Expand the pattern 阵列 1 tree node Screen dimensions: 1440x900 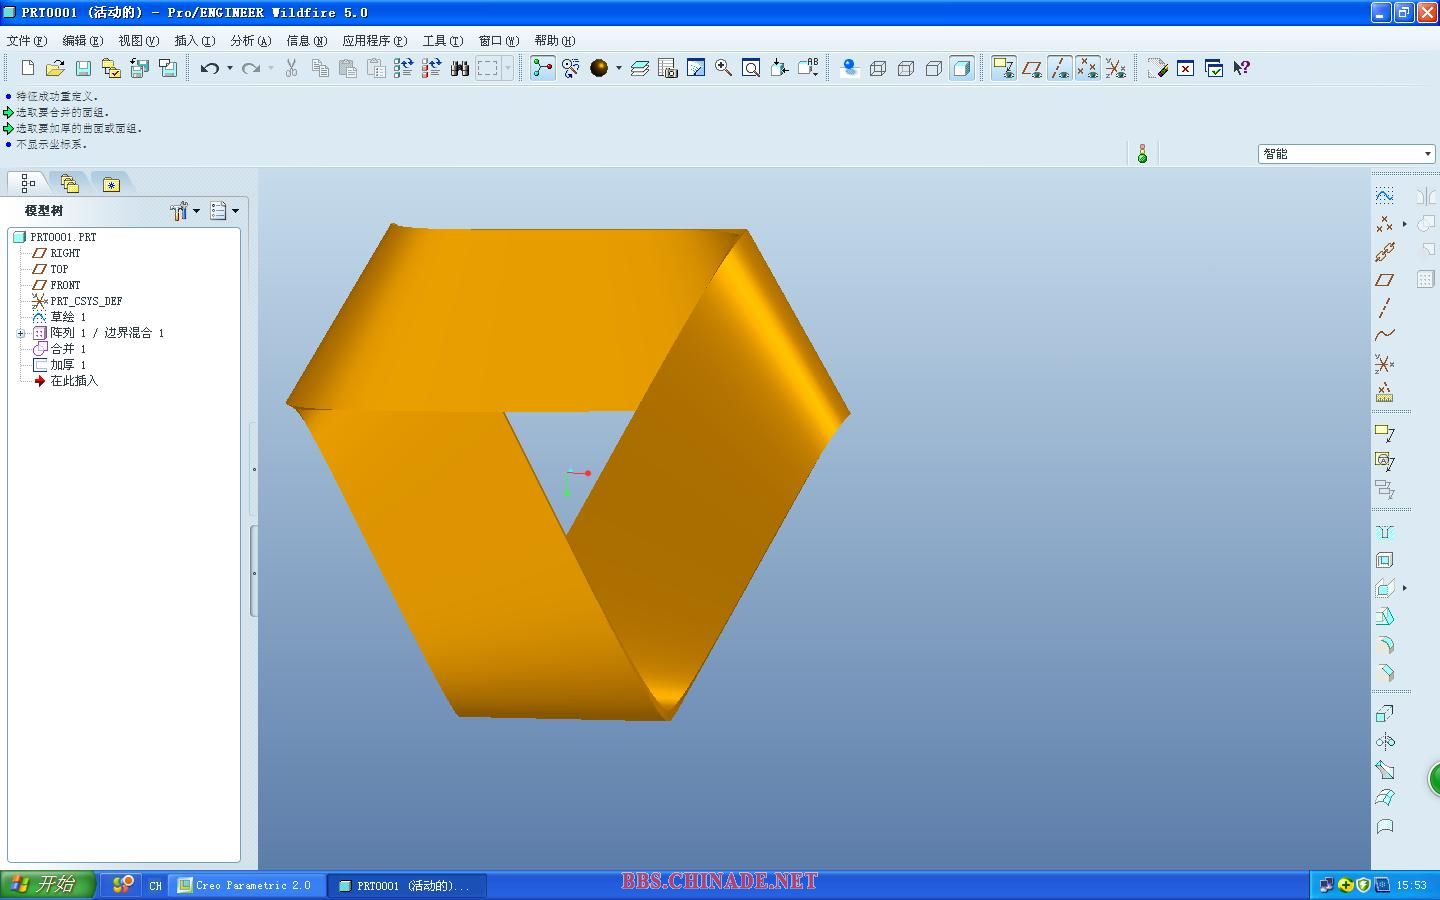[21, 333]
